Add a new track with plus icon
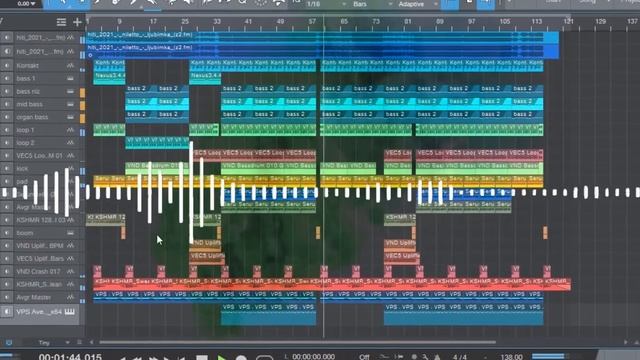The image size is (640, 360). click(77, 22)
